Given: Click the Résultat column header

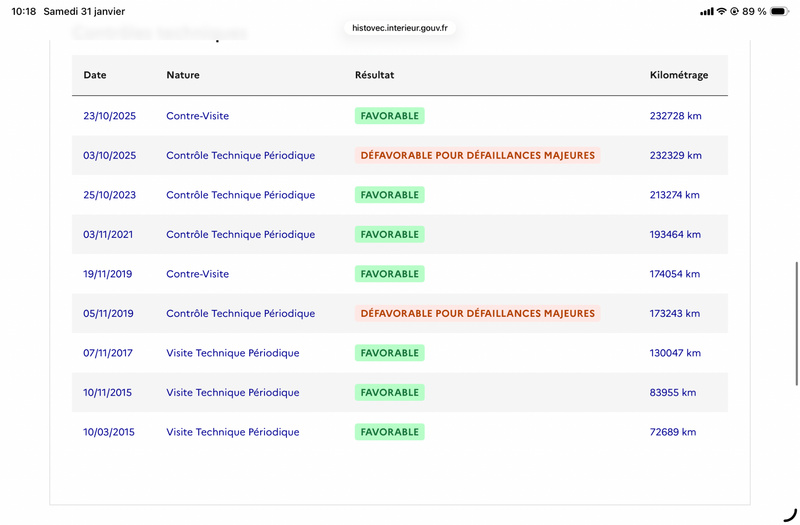Looking at the screenshot, I should (x=374, y=75).
